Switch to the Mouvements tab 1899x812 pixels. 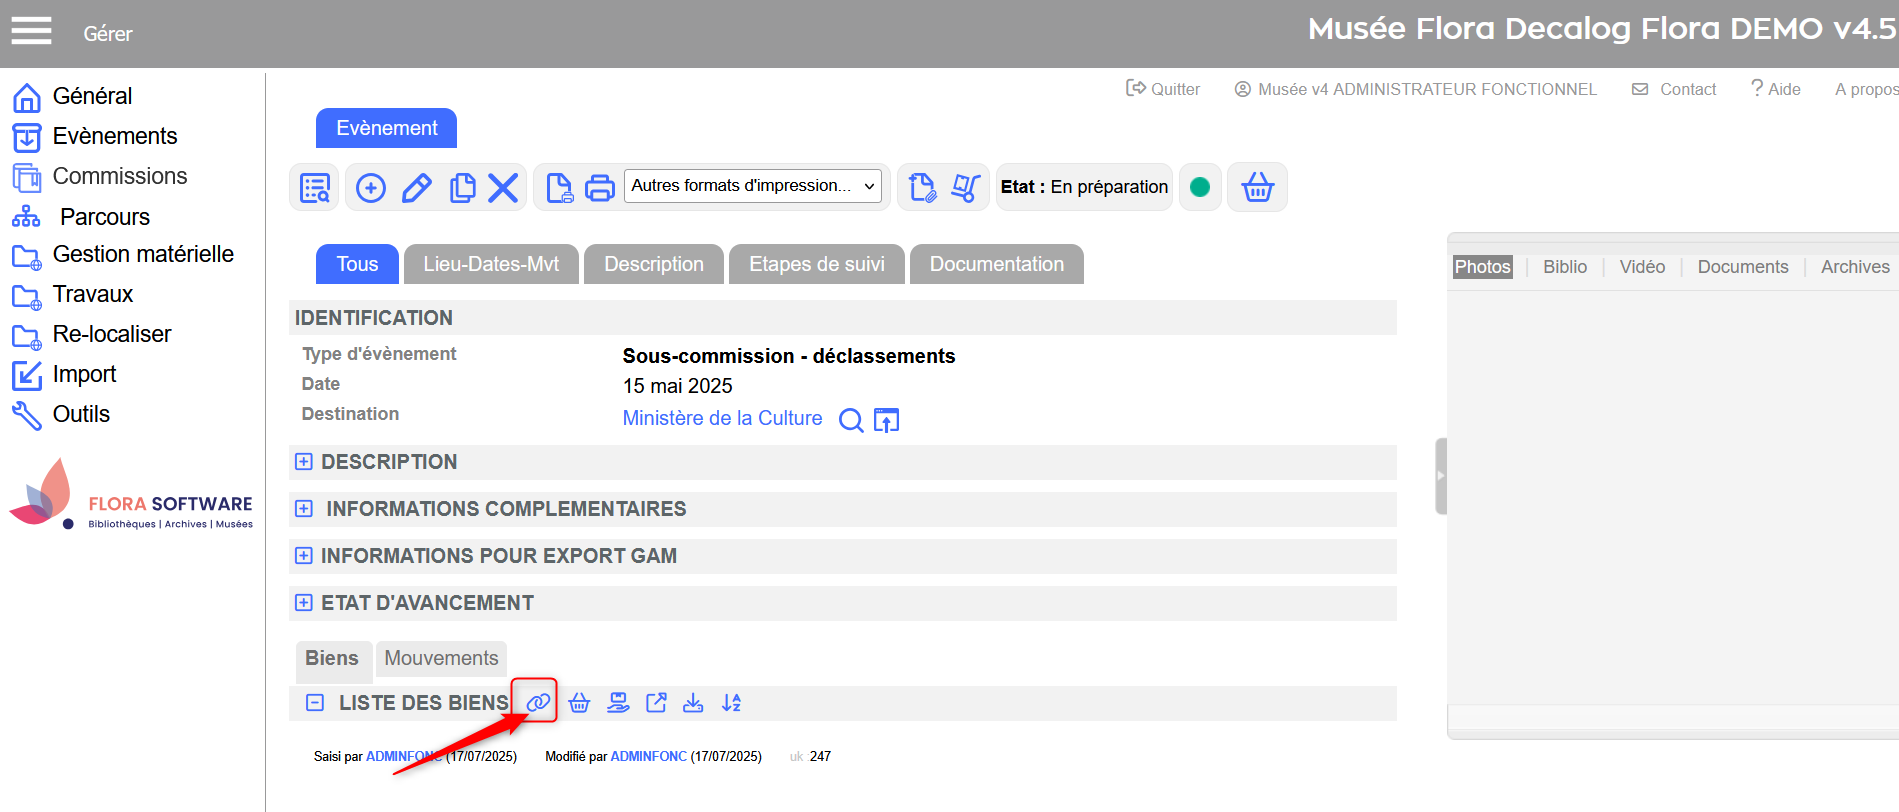441,658
